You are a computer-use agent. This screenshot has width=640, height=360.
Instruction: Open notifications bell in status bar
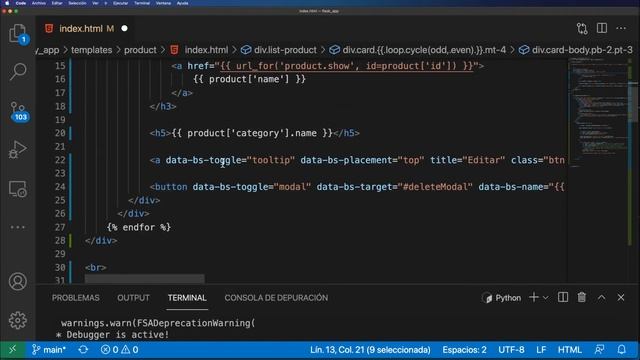622,350
